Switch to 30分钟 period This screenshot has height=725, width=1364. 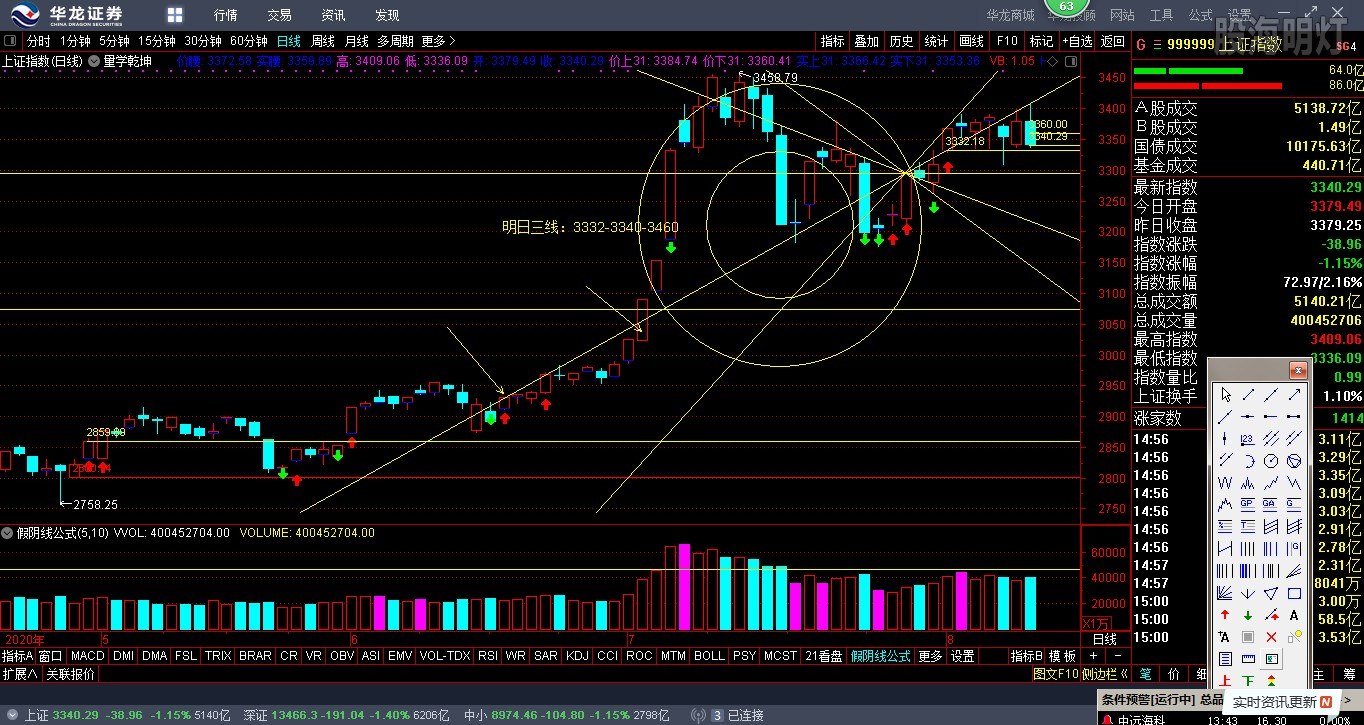tap(202, 41)
